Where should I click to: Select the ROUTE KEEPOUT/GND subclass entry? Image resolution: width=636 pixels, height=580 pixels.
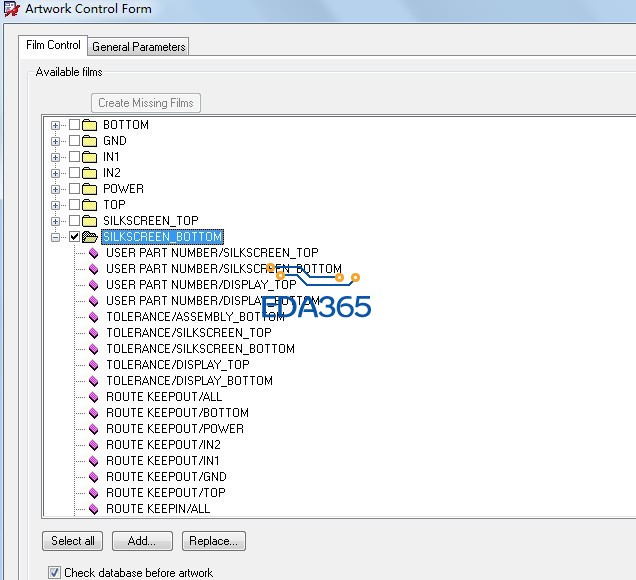coord(166,477)
